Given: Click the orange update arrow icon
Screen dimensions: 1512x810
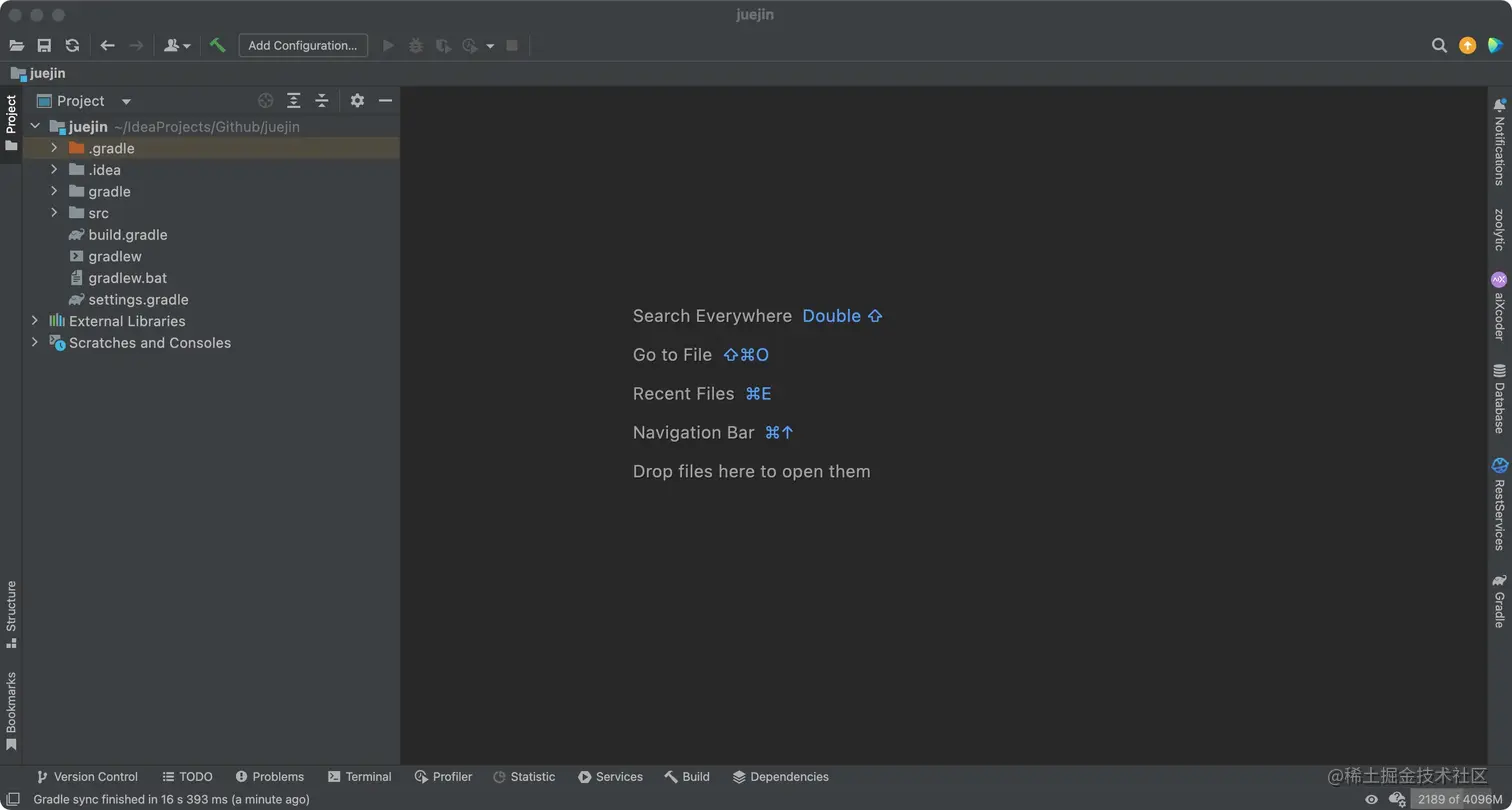Looking at the screenshot, I should coord(1467,45).
